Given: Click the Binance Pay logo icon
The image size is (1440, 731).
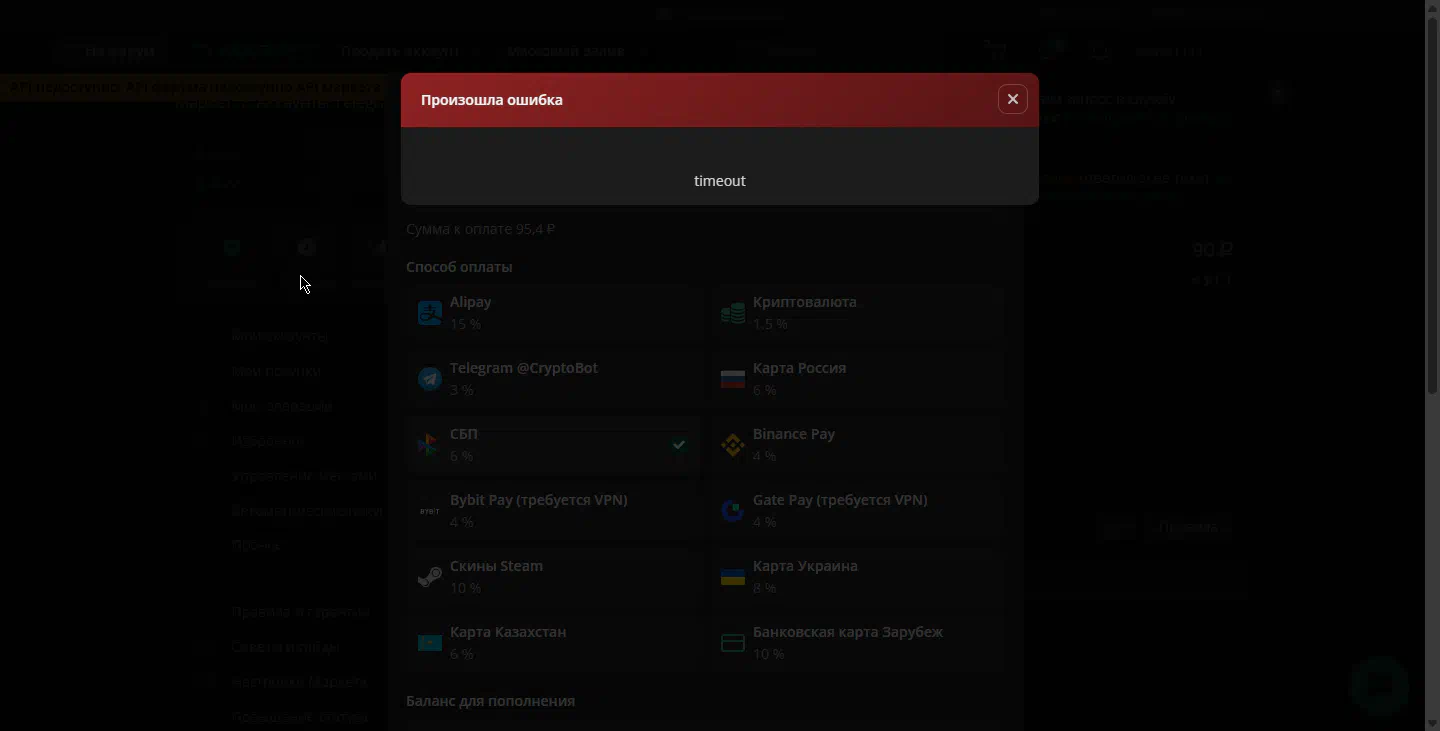Looking at the screenshot, I should [x=733, y=445].
